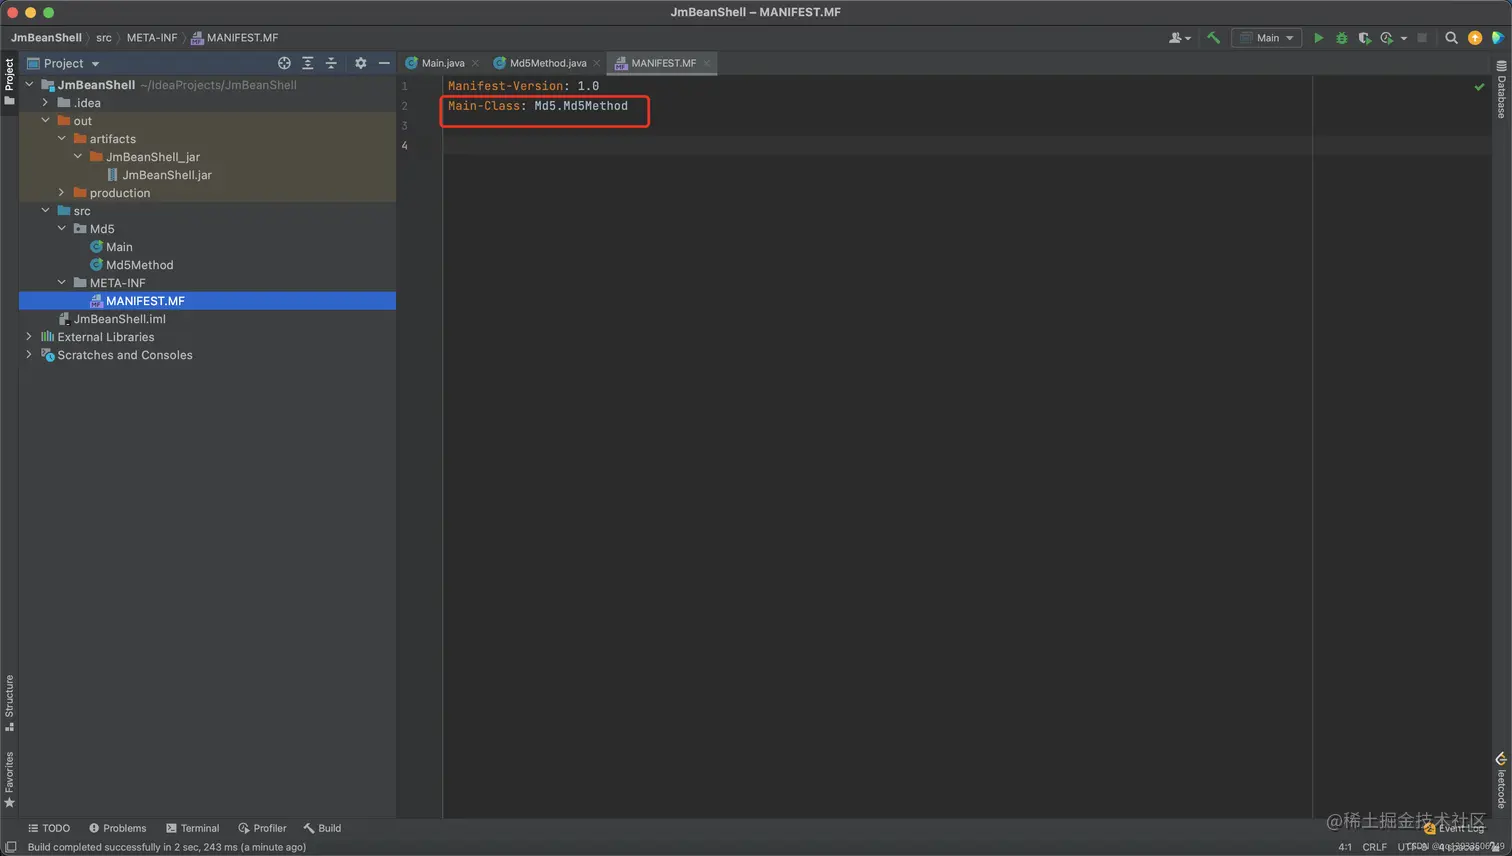This screenshot has height=856, width=1512.
Task: Collapse the META-INF folder arrow
Action: coord(61,283)
